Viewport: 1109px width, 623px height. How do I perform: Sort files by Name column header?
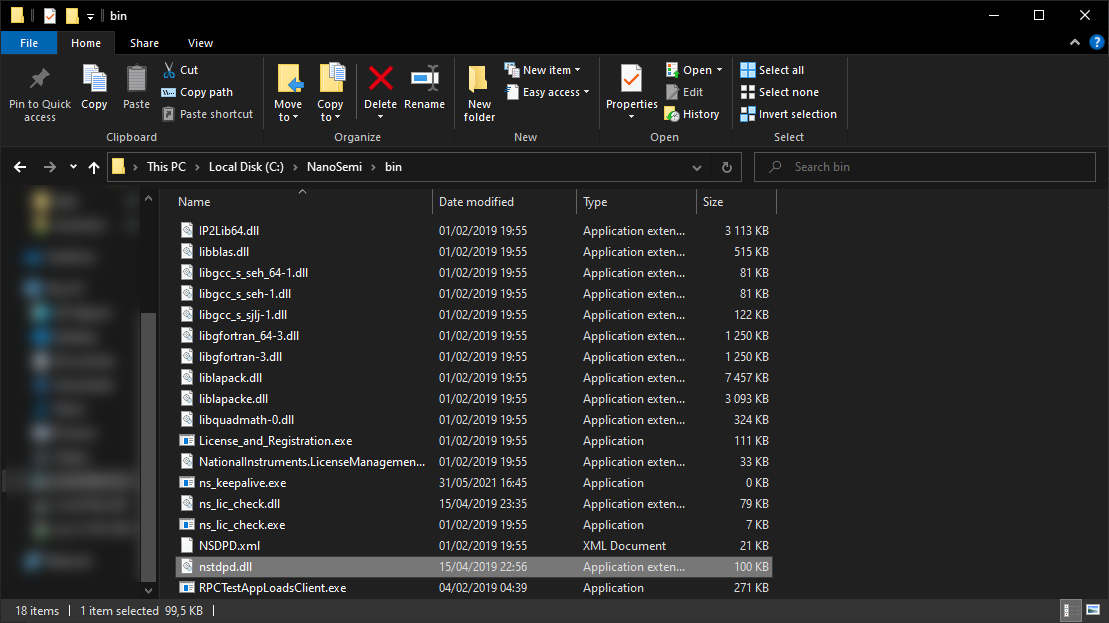tap(303, 202)
